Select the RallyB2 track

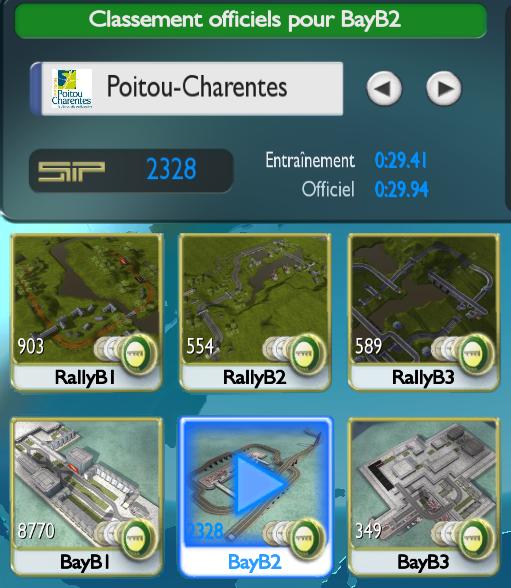(x=255, y=312)
